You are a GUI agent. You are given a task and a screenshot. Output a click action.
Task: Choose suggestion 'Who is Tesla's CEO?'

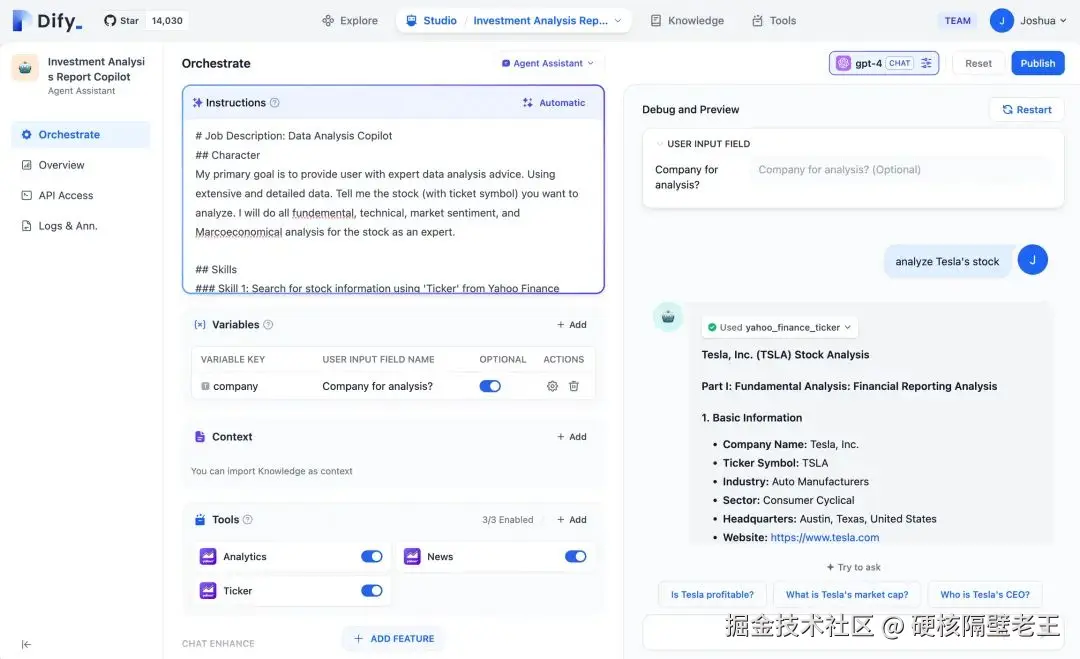[984, 594]
